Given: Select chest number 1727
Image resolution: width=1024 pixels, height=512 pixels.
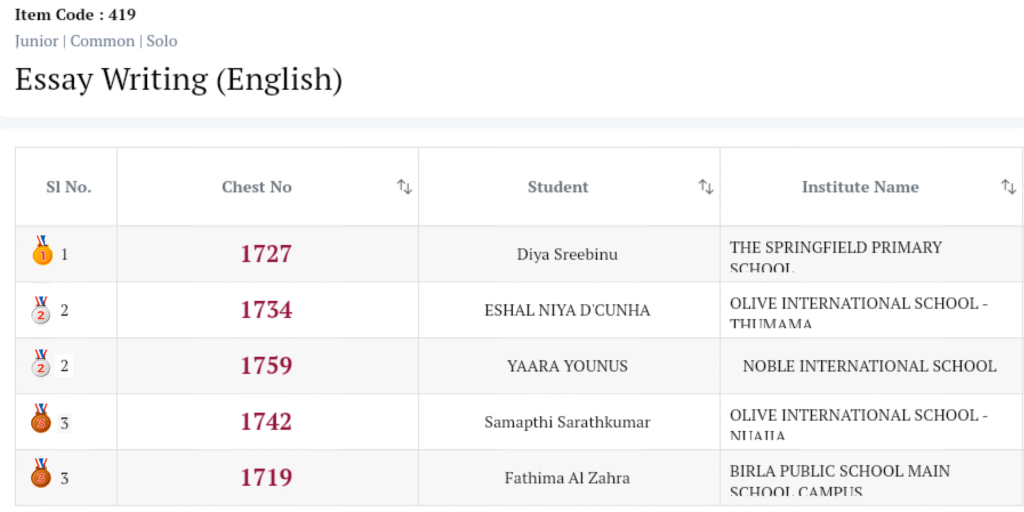Looking at the screenshot, I should coord(266,254).
